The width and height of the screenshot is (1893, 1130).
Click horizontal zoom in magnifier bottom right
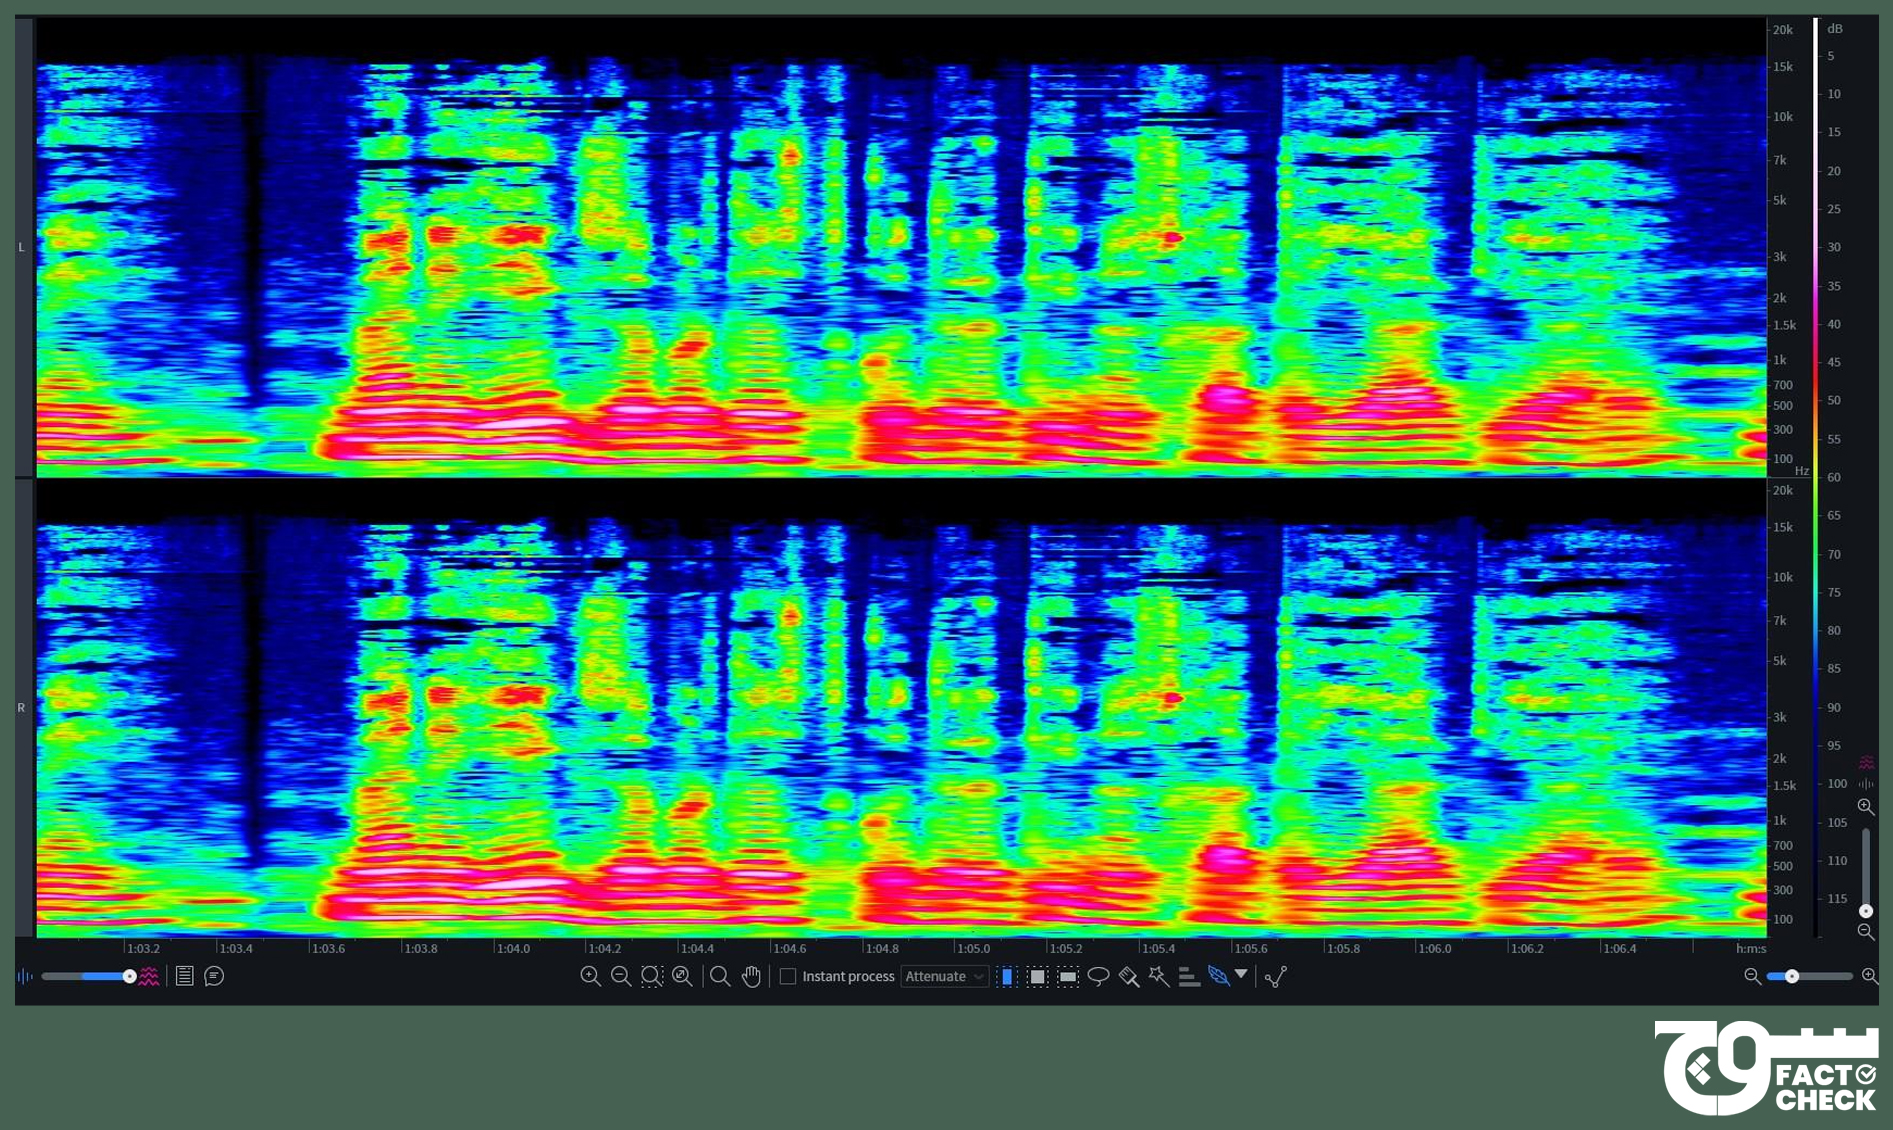1869,976
